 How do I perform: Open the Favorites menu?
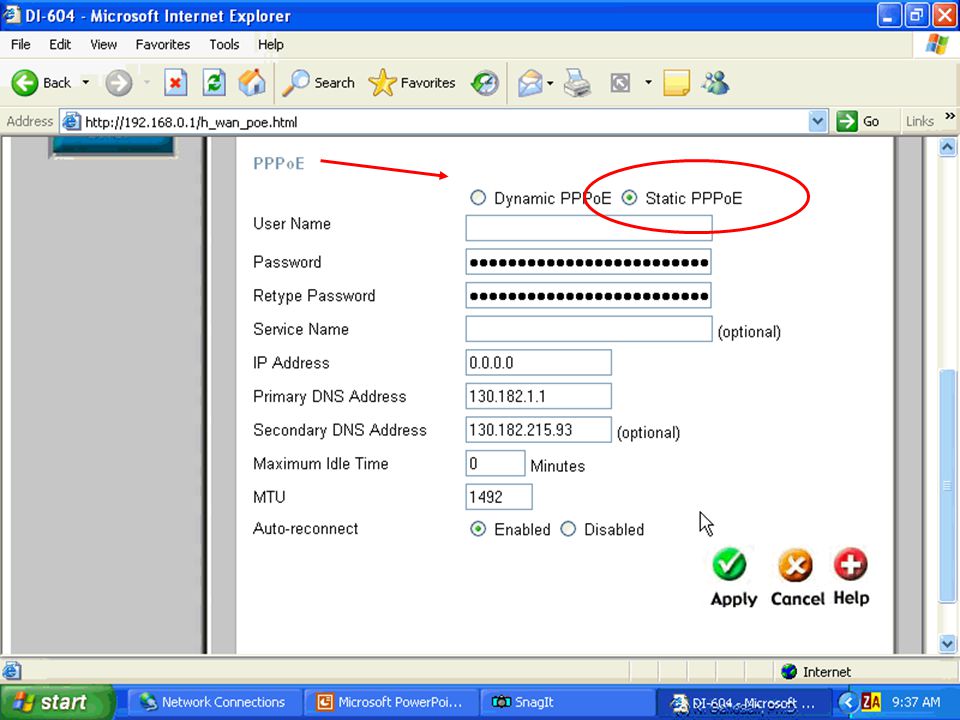(x=163, y=45)
